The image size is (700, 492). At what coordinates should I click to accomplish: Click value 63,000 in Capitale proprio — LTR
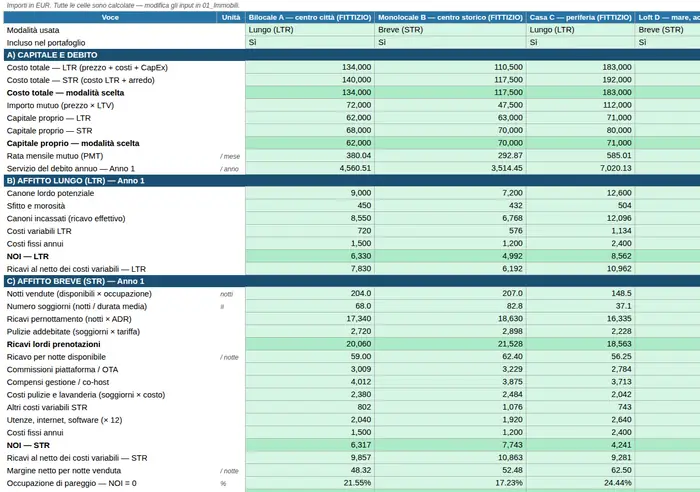(x=510, y=117)
